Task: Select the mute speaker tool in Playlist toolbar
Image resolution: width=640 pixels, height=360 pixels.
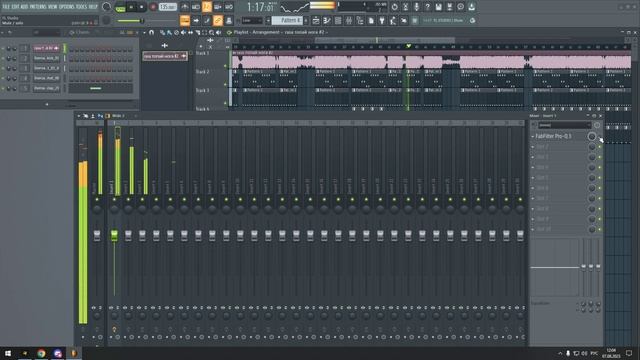Action: click(x=183, y=32)
